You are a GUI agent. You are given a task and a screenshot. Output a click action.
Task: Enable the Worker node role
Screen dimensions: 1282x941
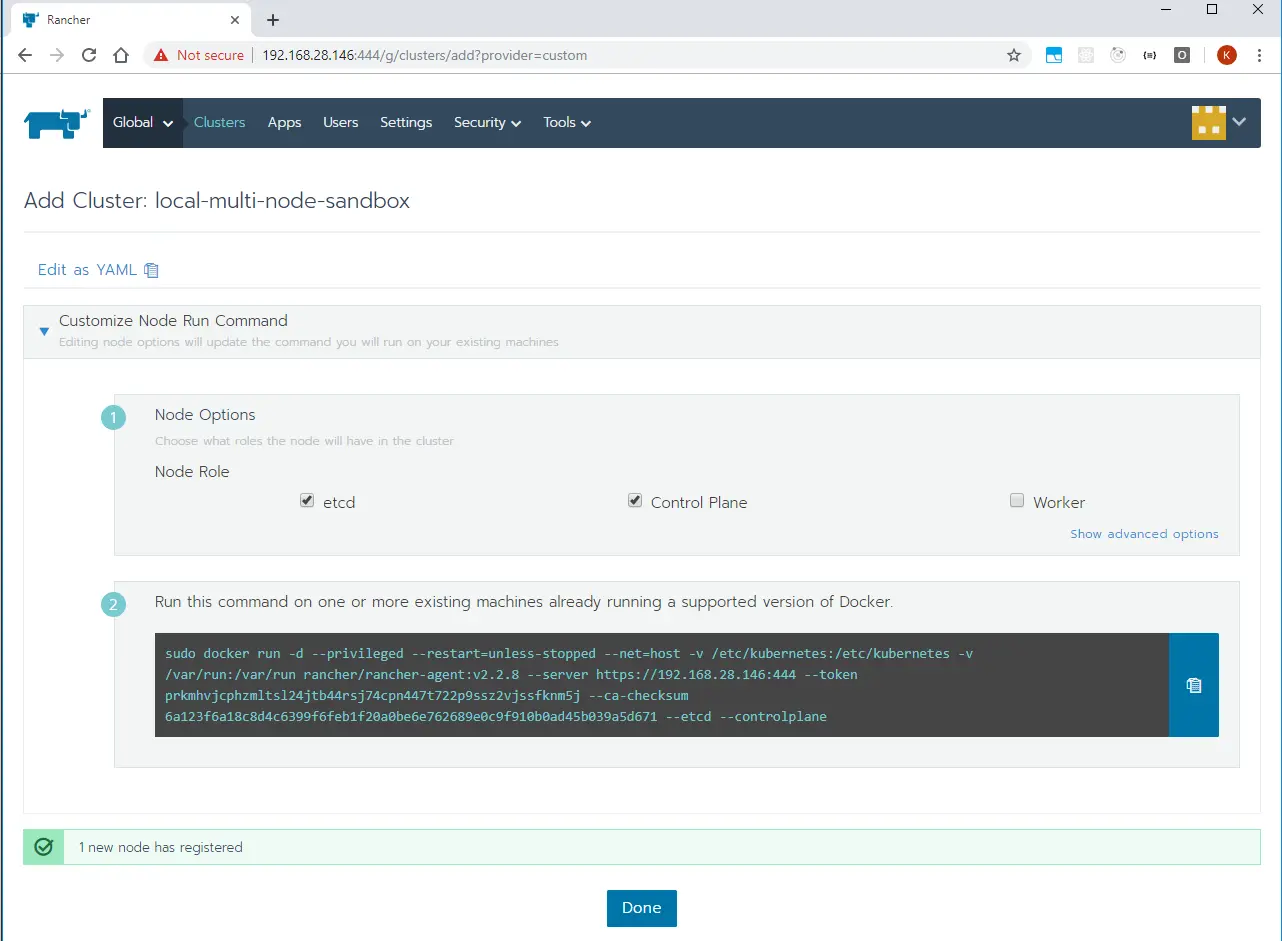pyautogui.click(x=1017, y=501)
